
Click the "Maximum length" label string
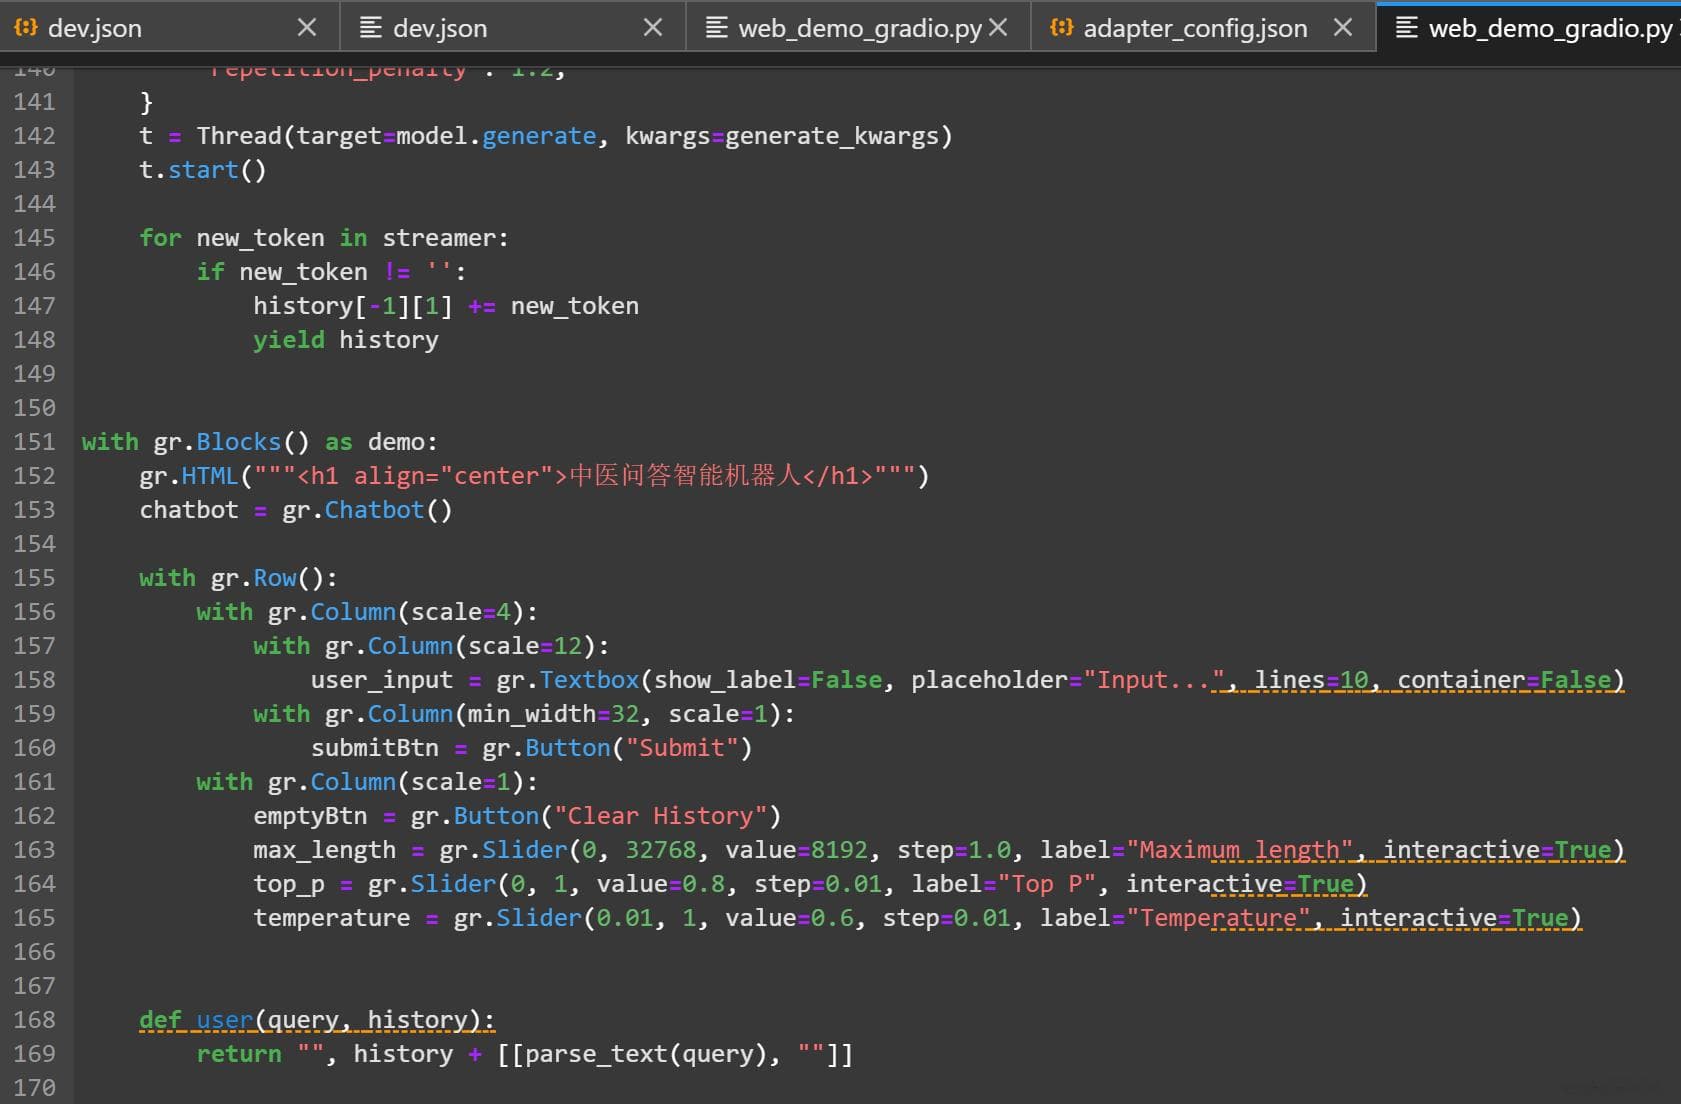point(1240,850)
